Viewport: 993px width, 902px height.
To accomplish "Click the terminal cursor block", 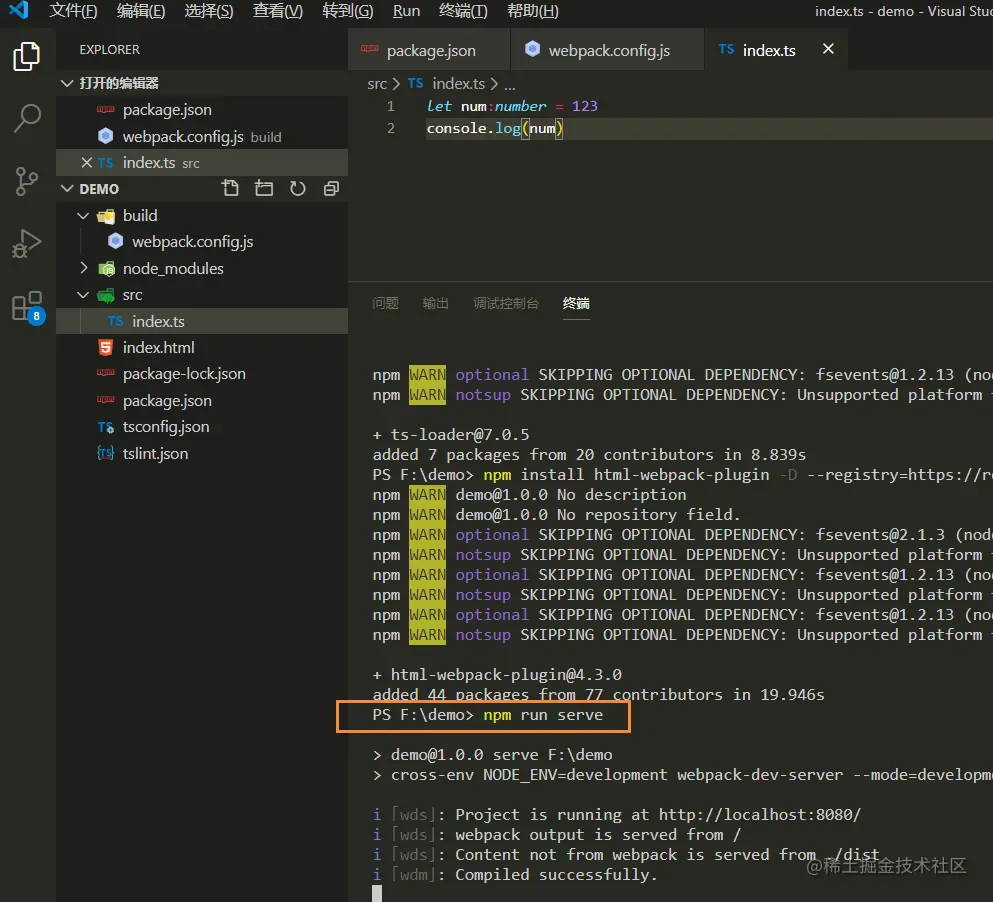I will point(377,894).
